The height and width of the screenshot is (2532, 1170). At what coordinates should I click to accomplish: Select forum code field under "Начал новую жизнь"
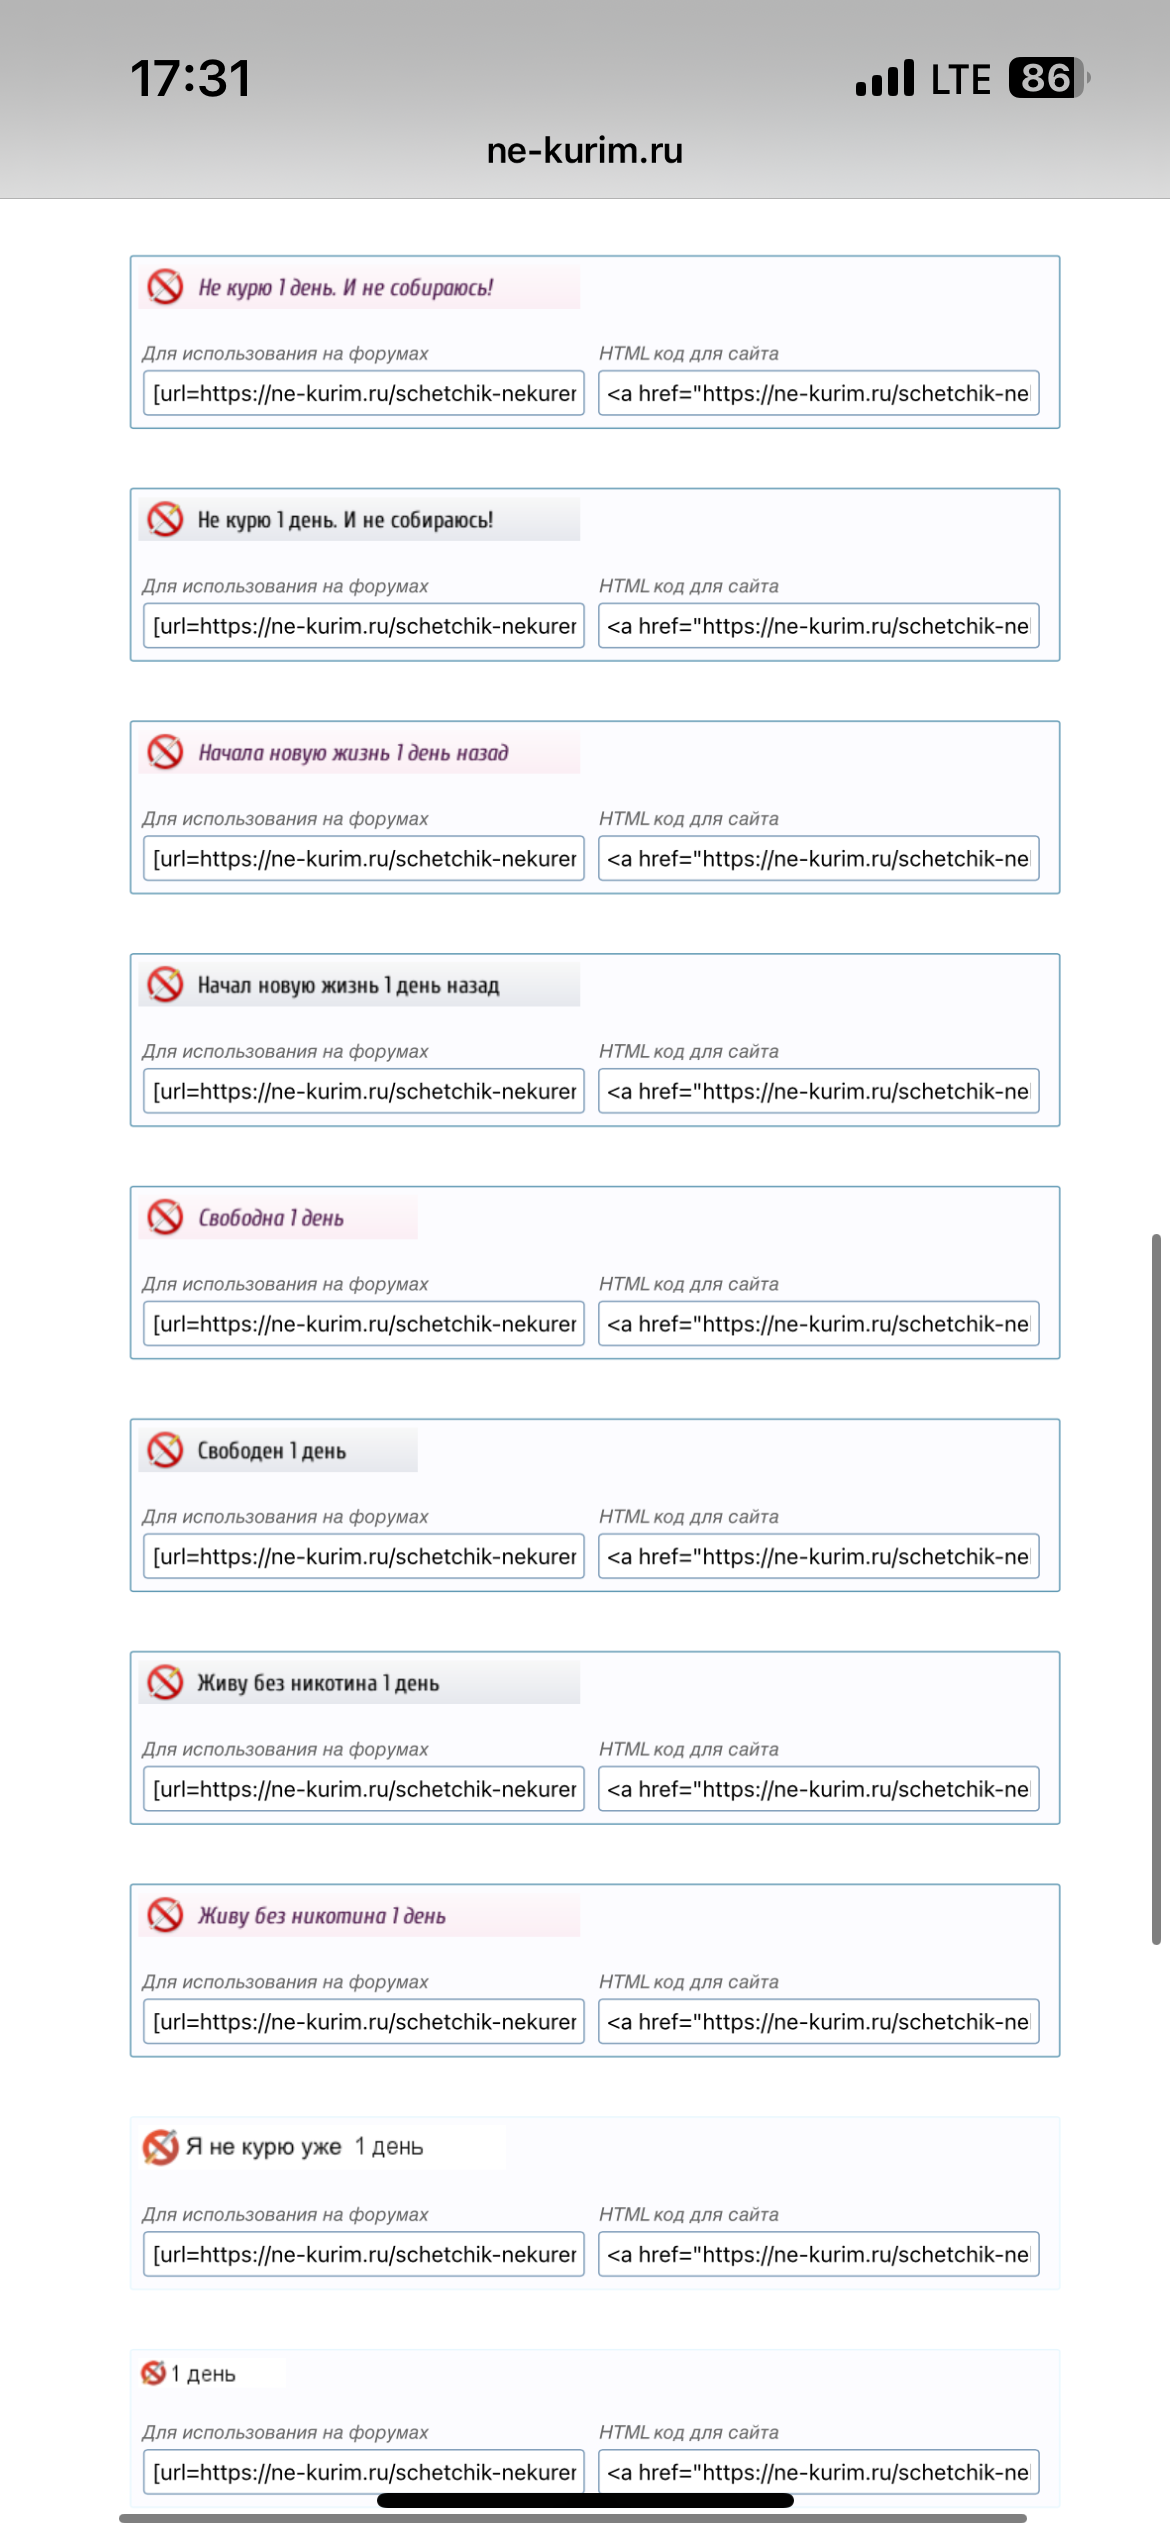pyautogui.click(x=364, y=1091)
